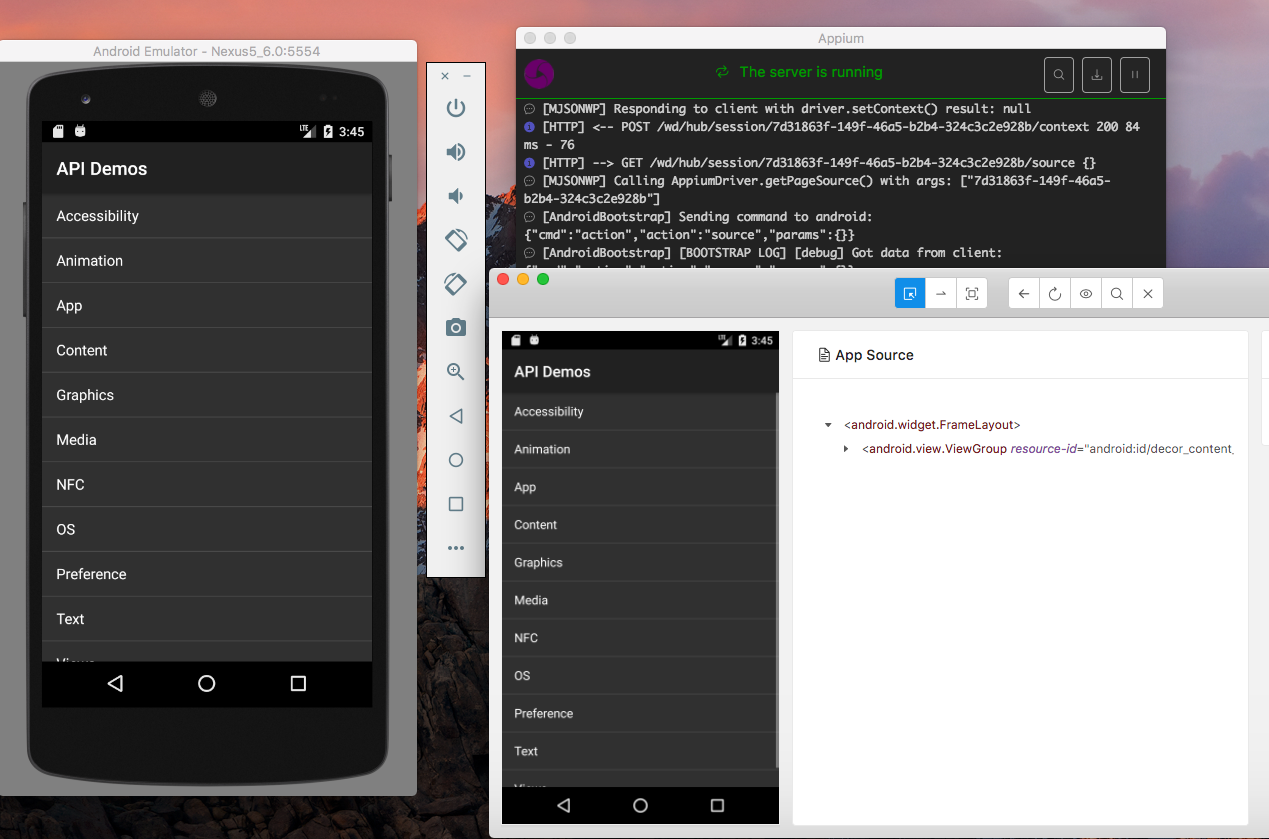
Task: Rotate emulator left using toolbar icon
Action: point(456,240)
